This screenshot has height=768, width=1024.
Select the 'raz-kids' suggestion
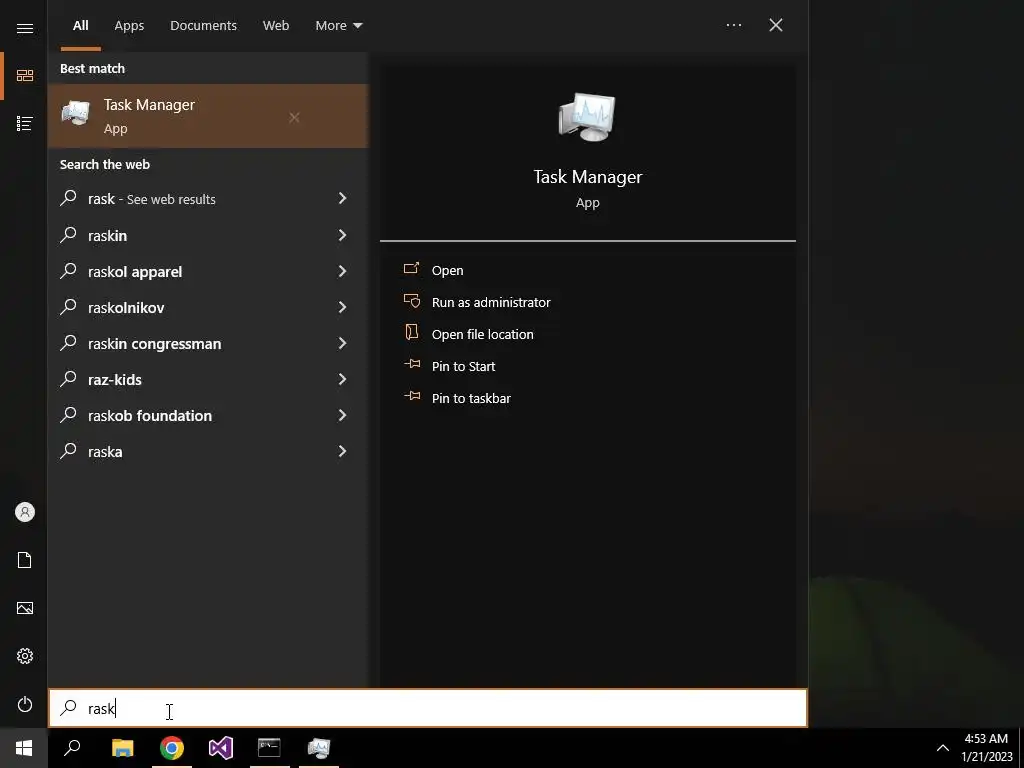(x=115, y=379)
